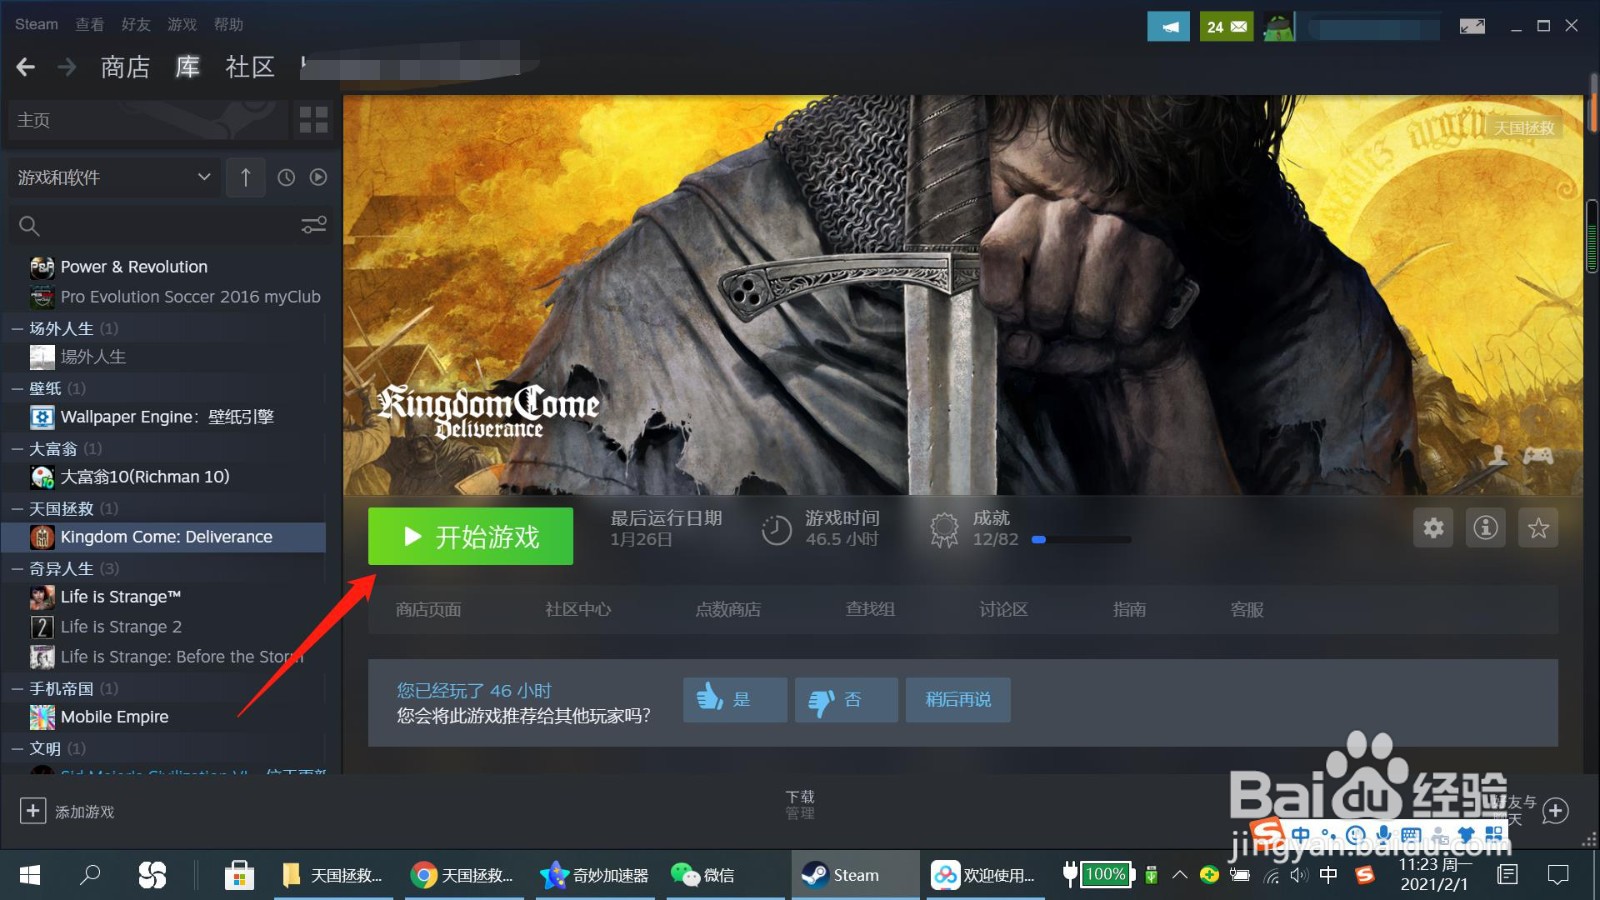Viewport: 1600px width, 900px height.
Task: Collapse the 壁纸 category
Action: click(x=18, y=388)
